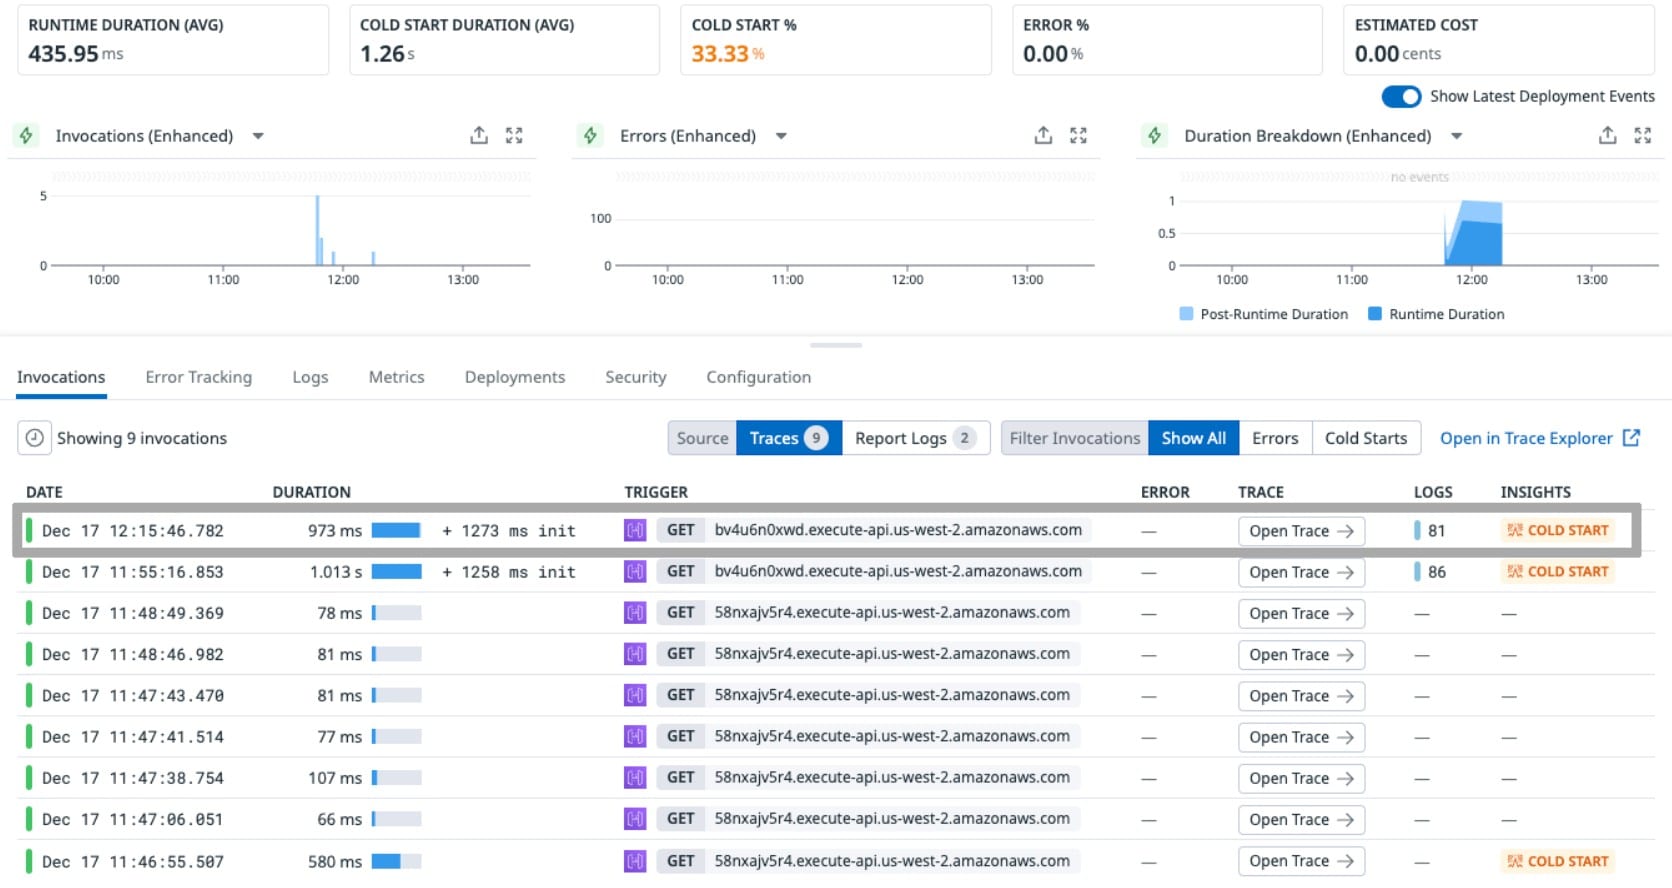Open the Configuration tab
Image resolution: width=1672 pixels, height=888 pixels.
[758, 377]
